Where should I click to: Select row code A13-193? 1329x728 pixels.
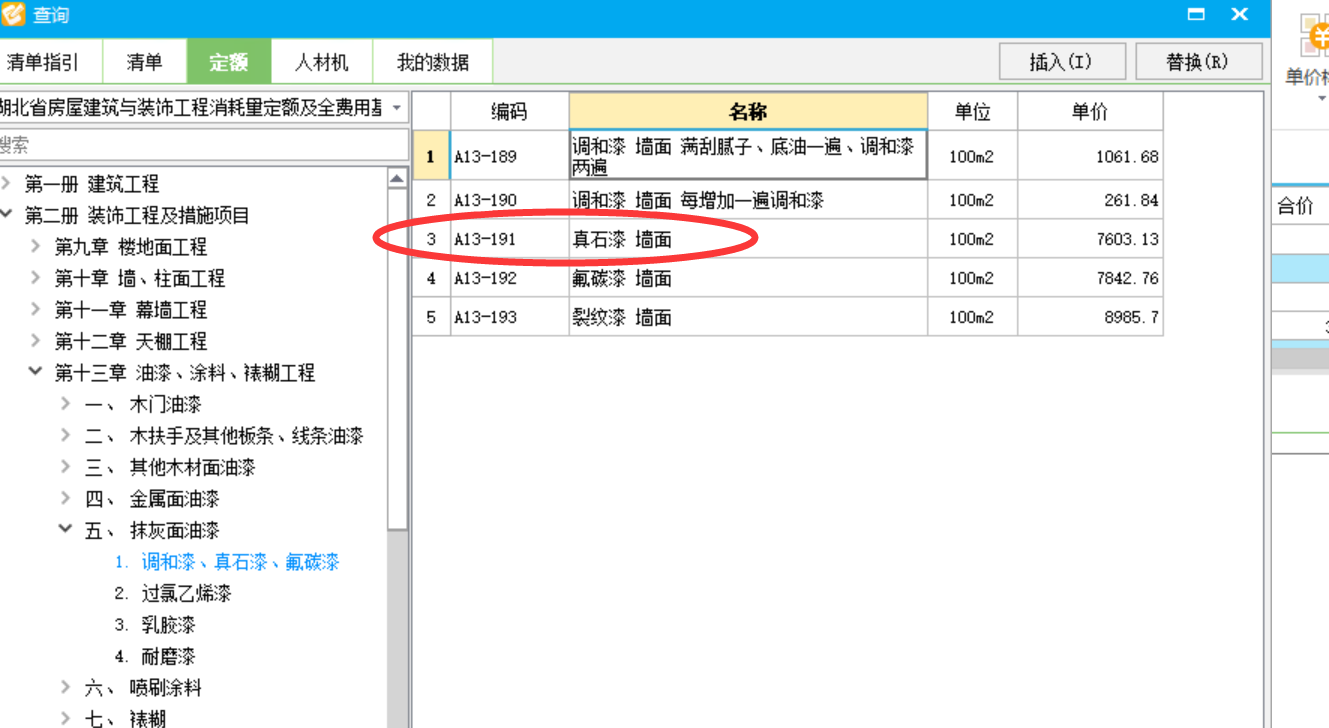pos(509,317)
